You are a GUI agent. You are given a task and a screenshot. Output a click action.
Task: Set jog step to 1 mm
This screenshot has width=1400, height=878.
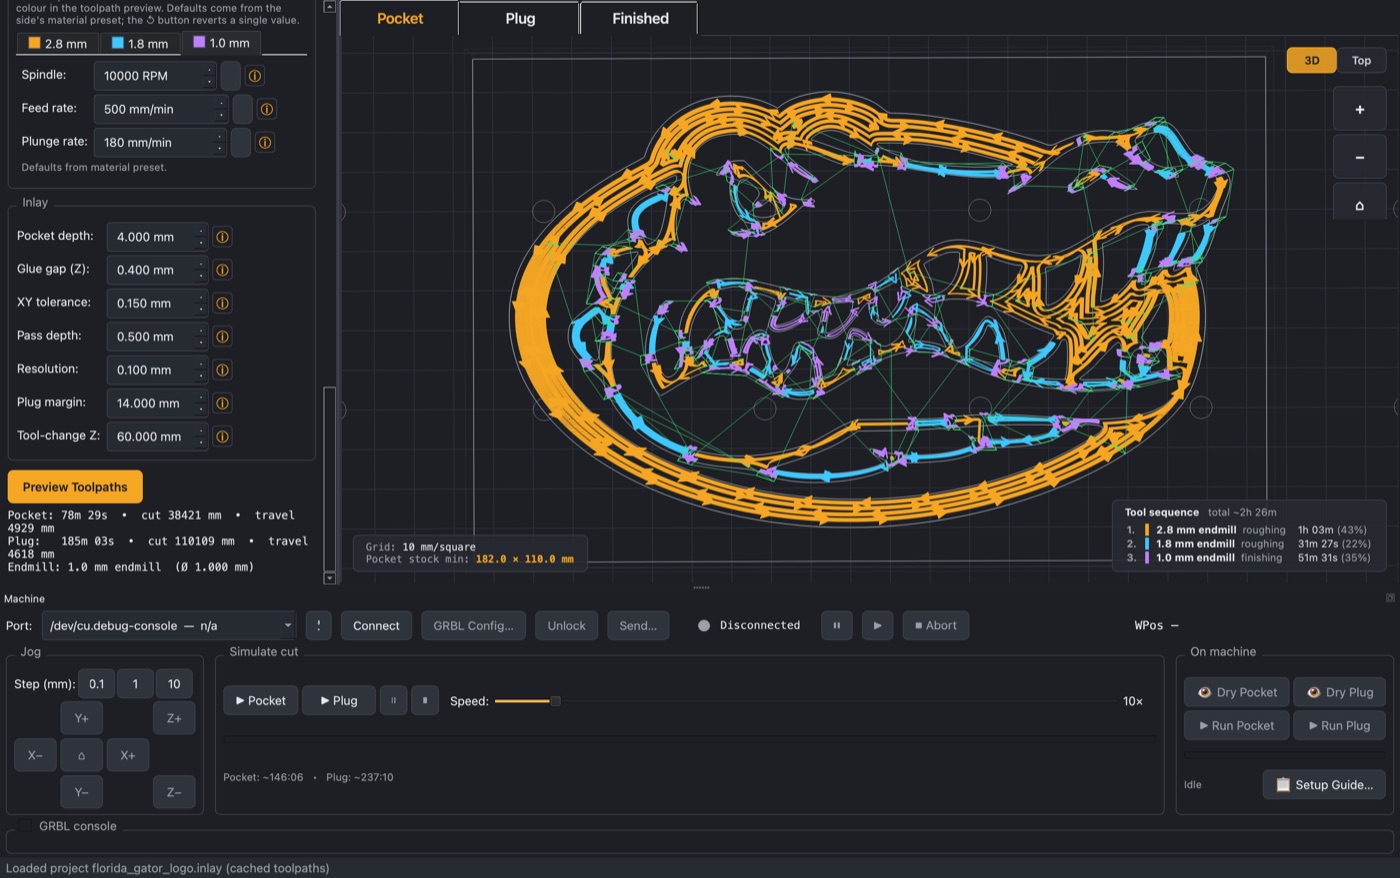point(135,684)
